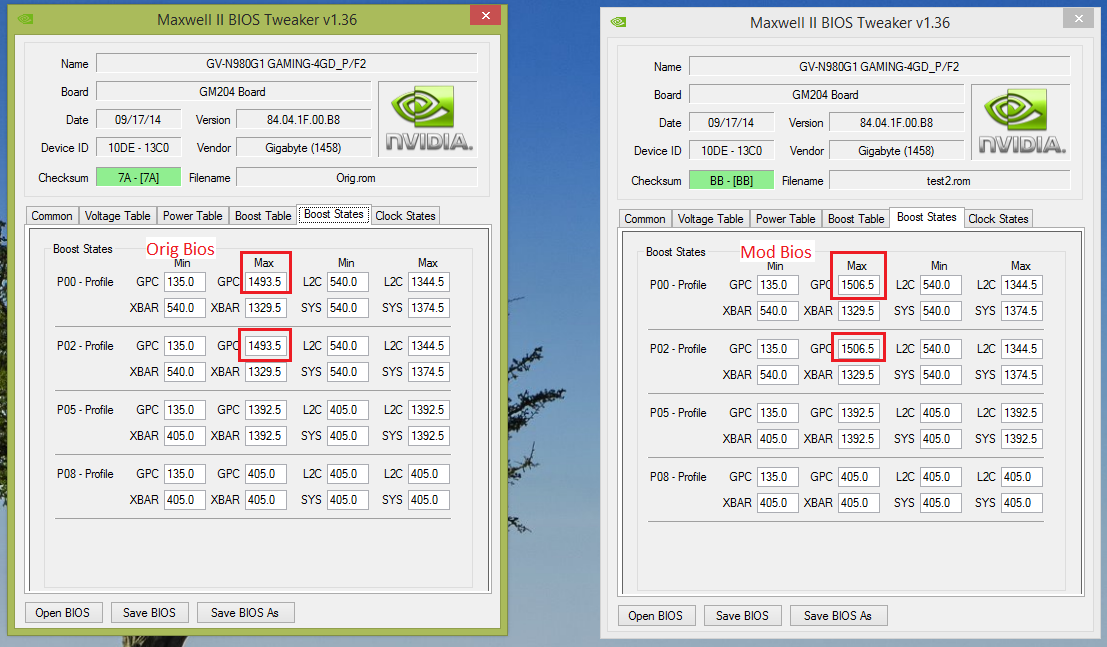1107x647 pixels.
Task: Select Boost Table tab in Orig.rom window
Action: [x=263, y=216]
